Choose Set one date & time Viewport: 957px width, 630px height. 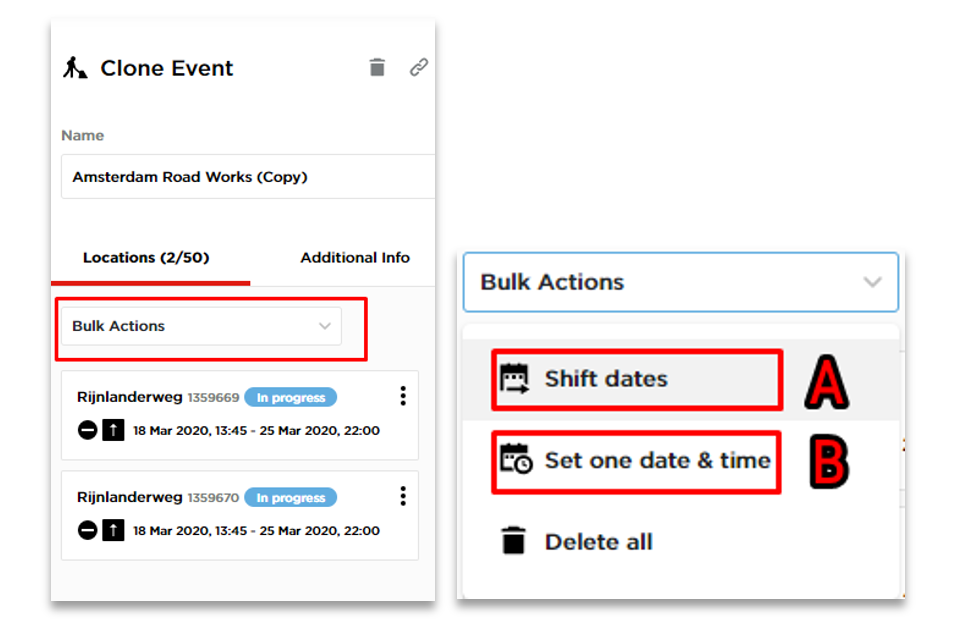637,461
